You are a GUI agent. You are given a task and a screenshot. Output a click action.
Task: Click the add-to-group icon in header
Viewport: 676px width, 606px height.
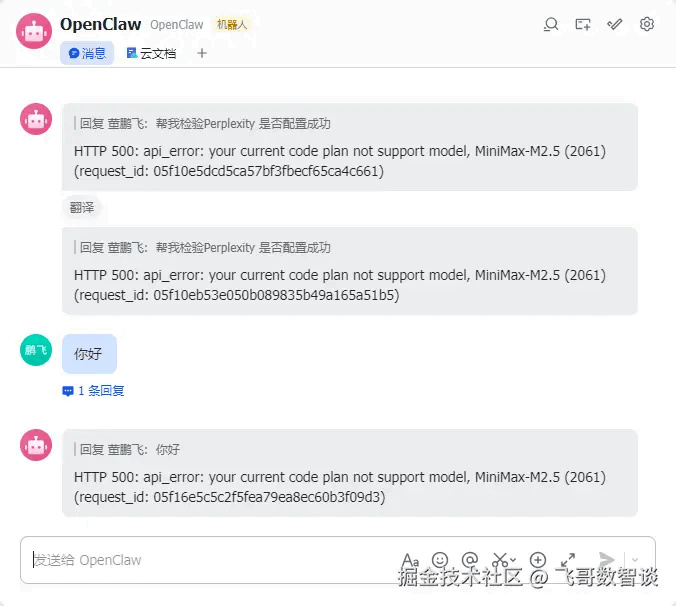[582, 24]
